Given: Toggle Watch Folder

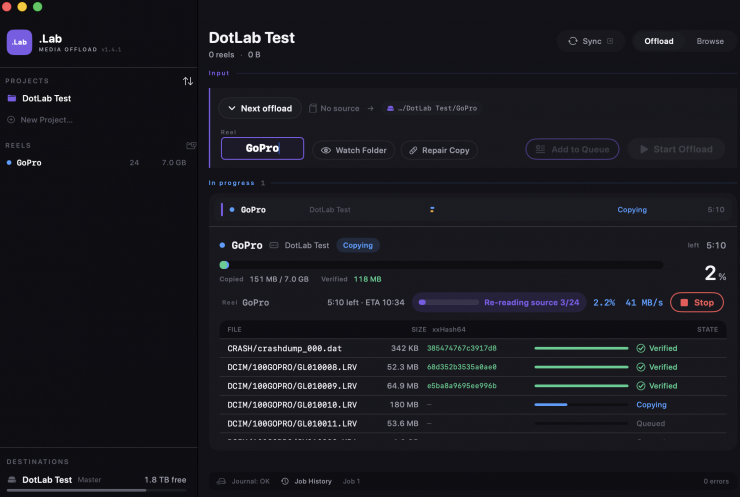Looking at the screenshot, I should pyautogui.click(x=353, y=150).
